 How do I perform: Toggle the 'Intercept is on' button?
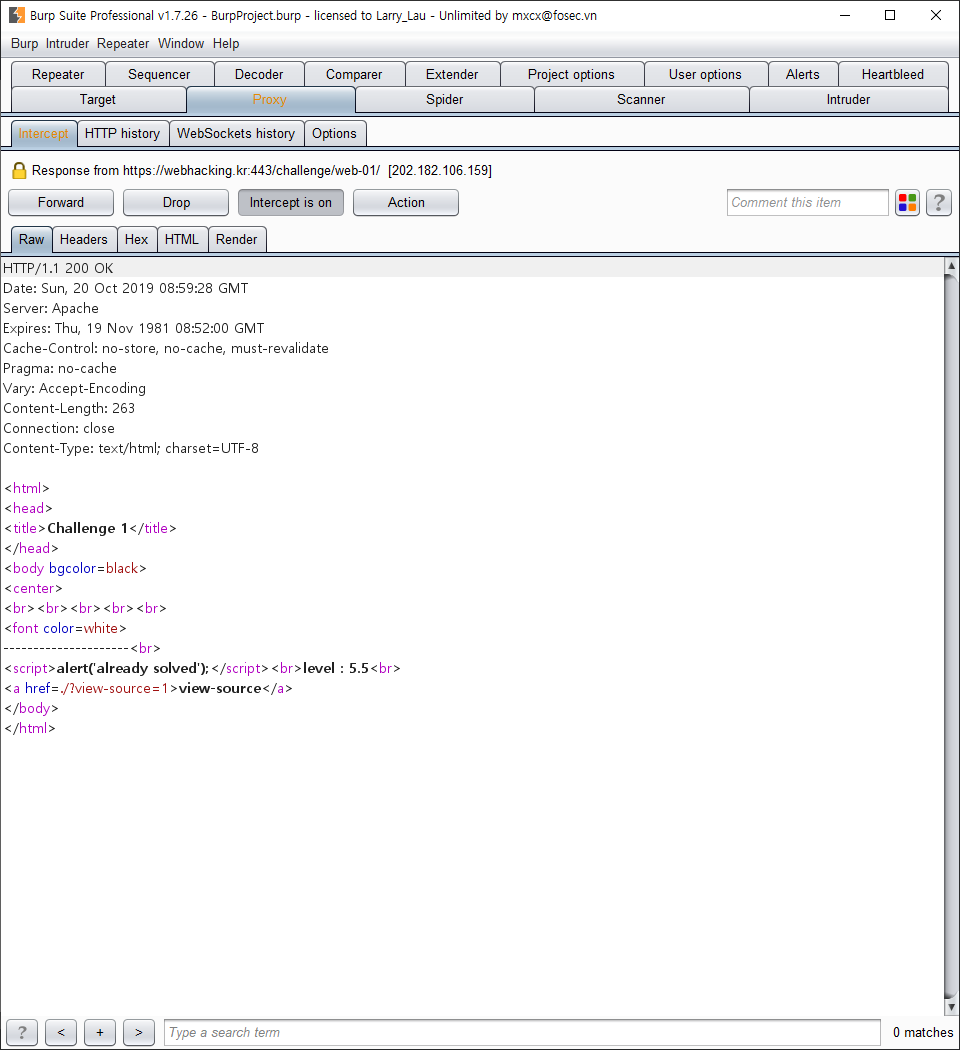click(x=291, y=203)
